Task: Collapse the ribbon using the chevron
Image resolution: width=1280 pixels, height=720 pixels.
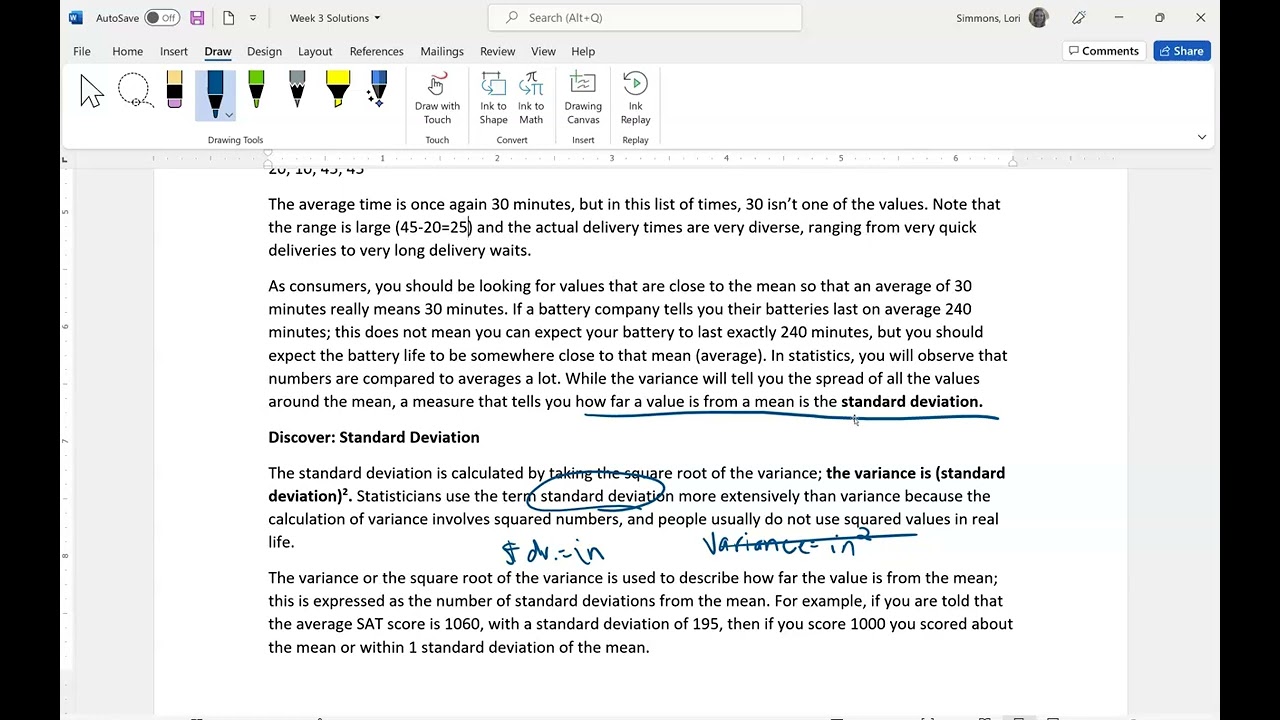Action: (1202, 137)
